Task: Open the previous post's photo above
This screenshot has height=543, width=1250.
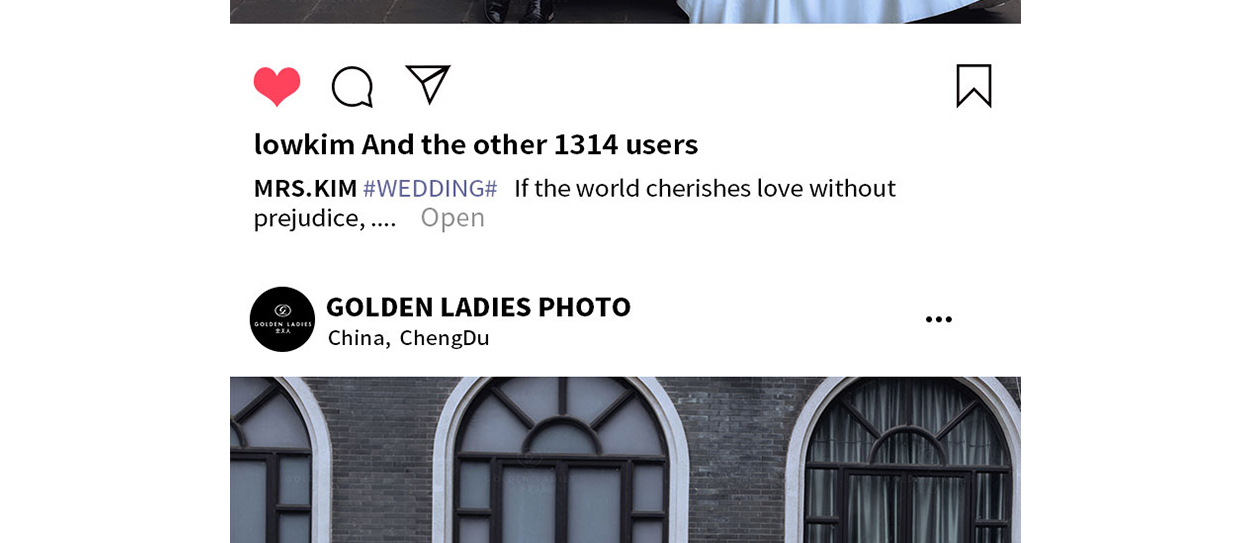Action: tap(625, 11)
